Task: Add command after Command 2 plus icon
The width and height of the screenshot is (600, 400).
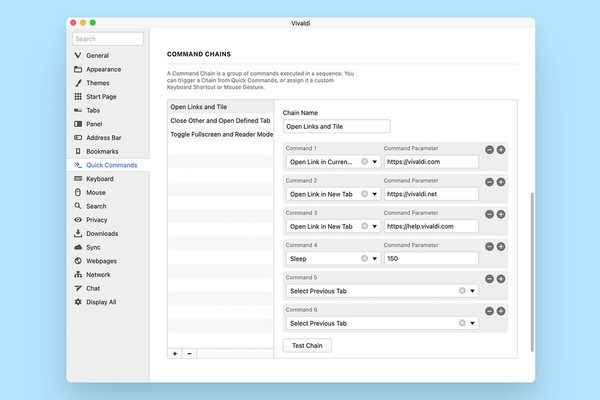Action: (501, 182)
